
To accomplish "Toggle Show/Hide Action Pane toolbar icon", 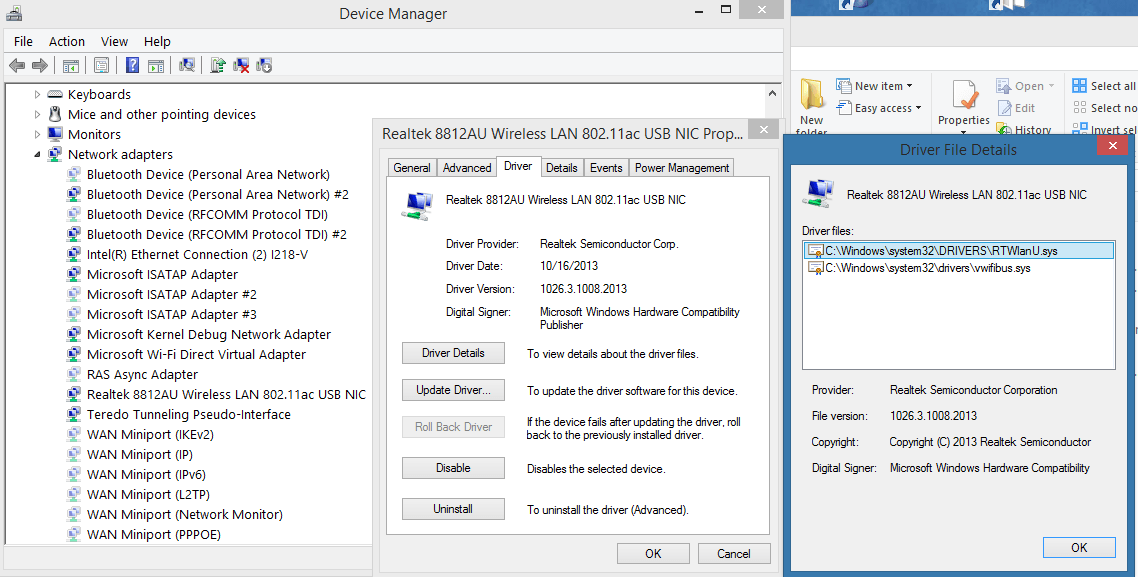I will 156,65.
